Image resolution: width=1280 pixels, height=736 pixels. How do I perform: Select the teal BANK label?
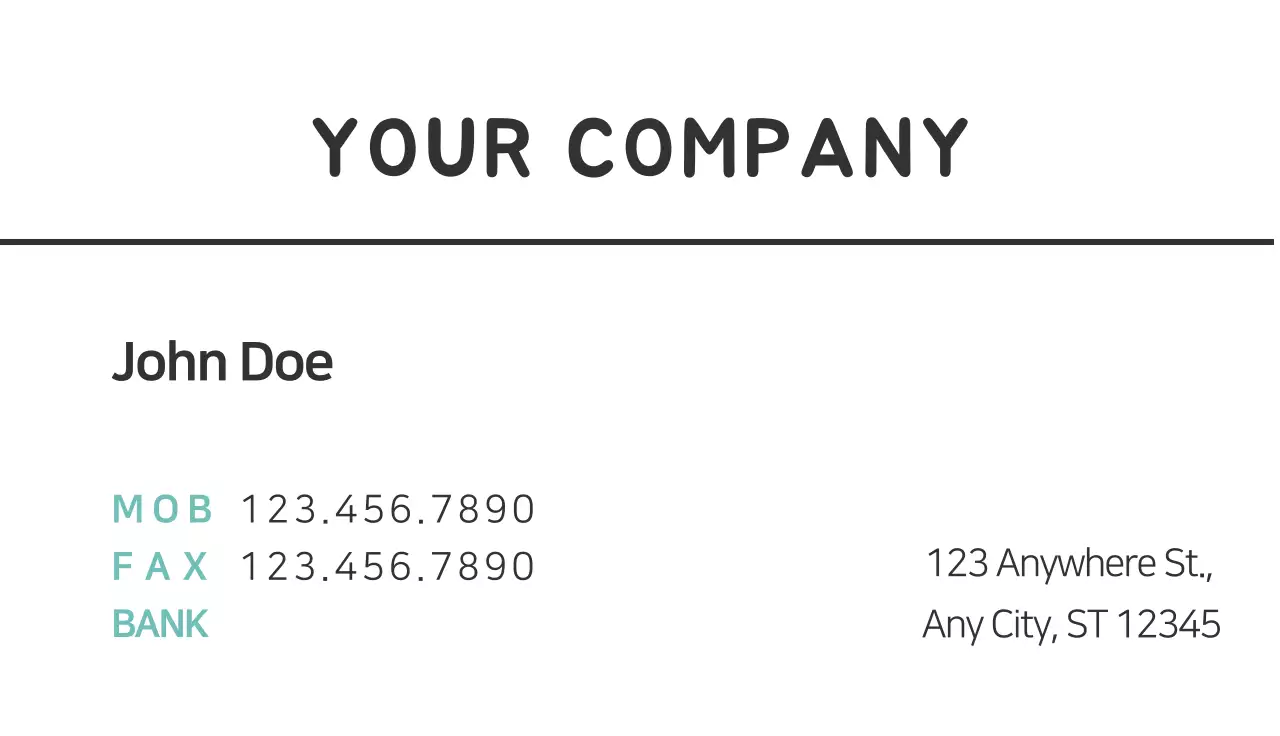pyautogui.click(x=160, y=624)
